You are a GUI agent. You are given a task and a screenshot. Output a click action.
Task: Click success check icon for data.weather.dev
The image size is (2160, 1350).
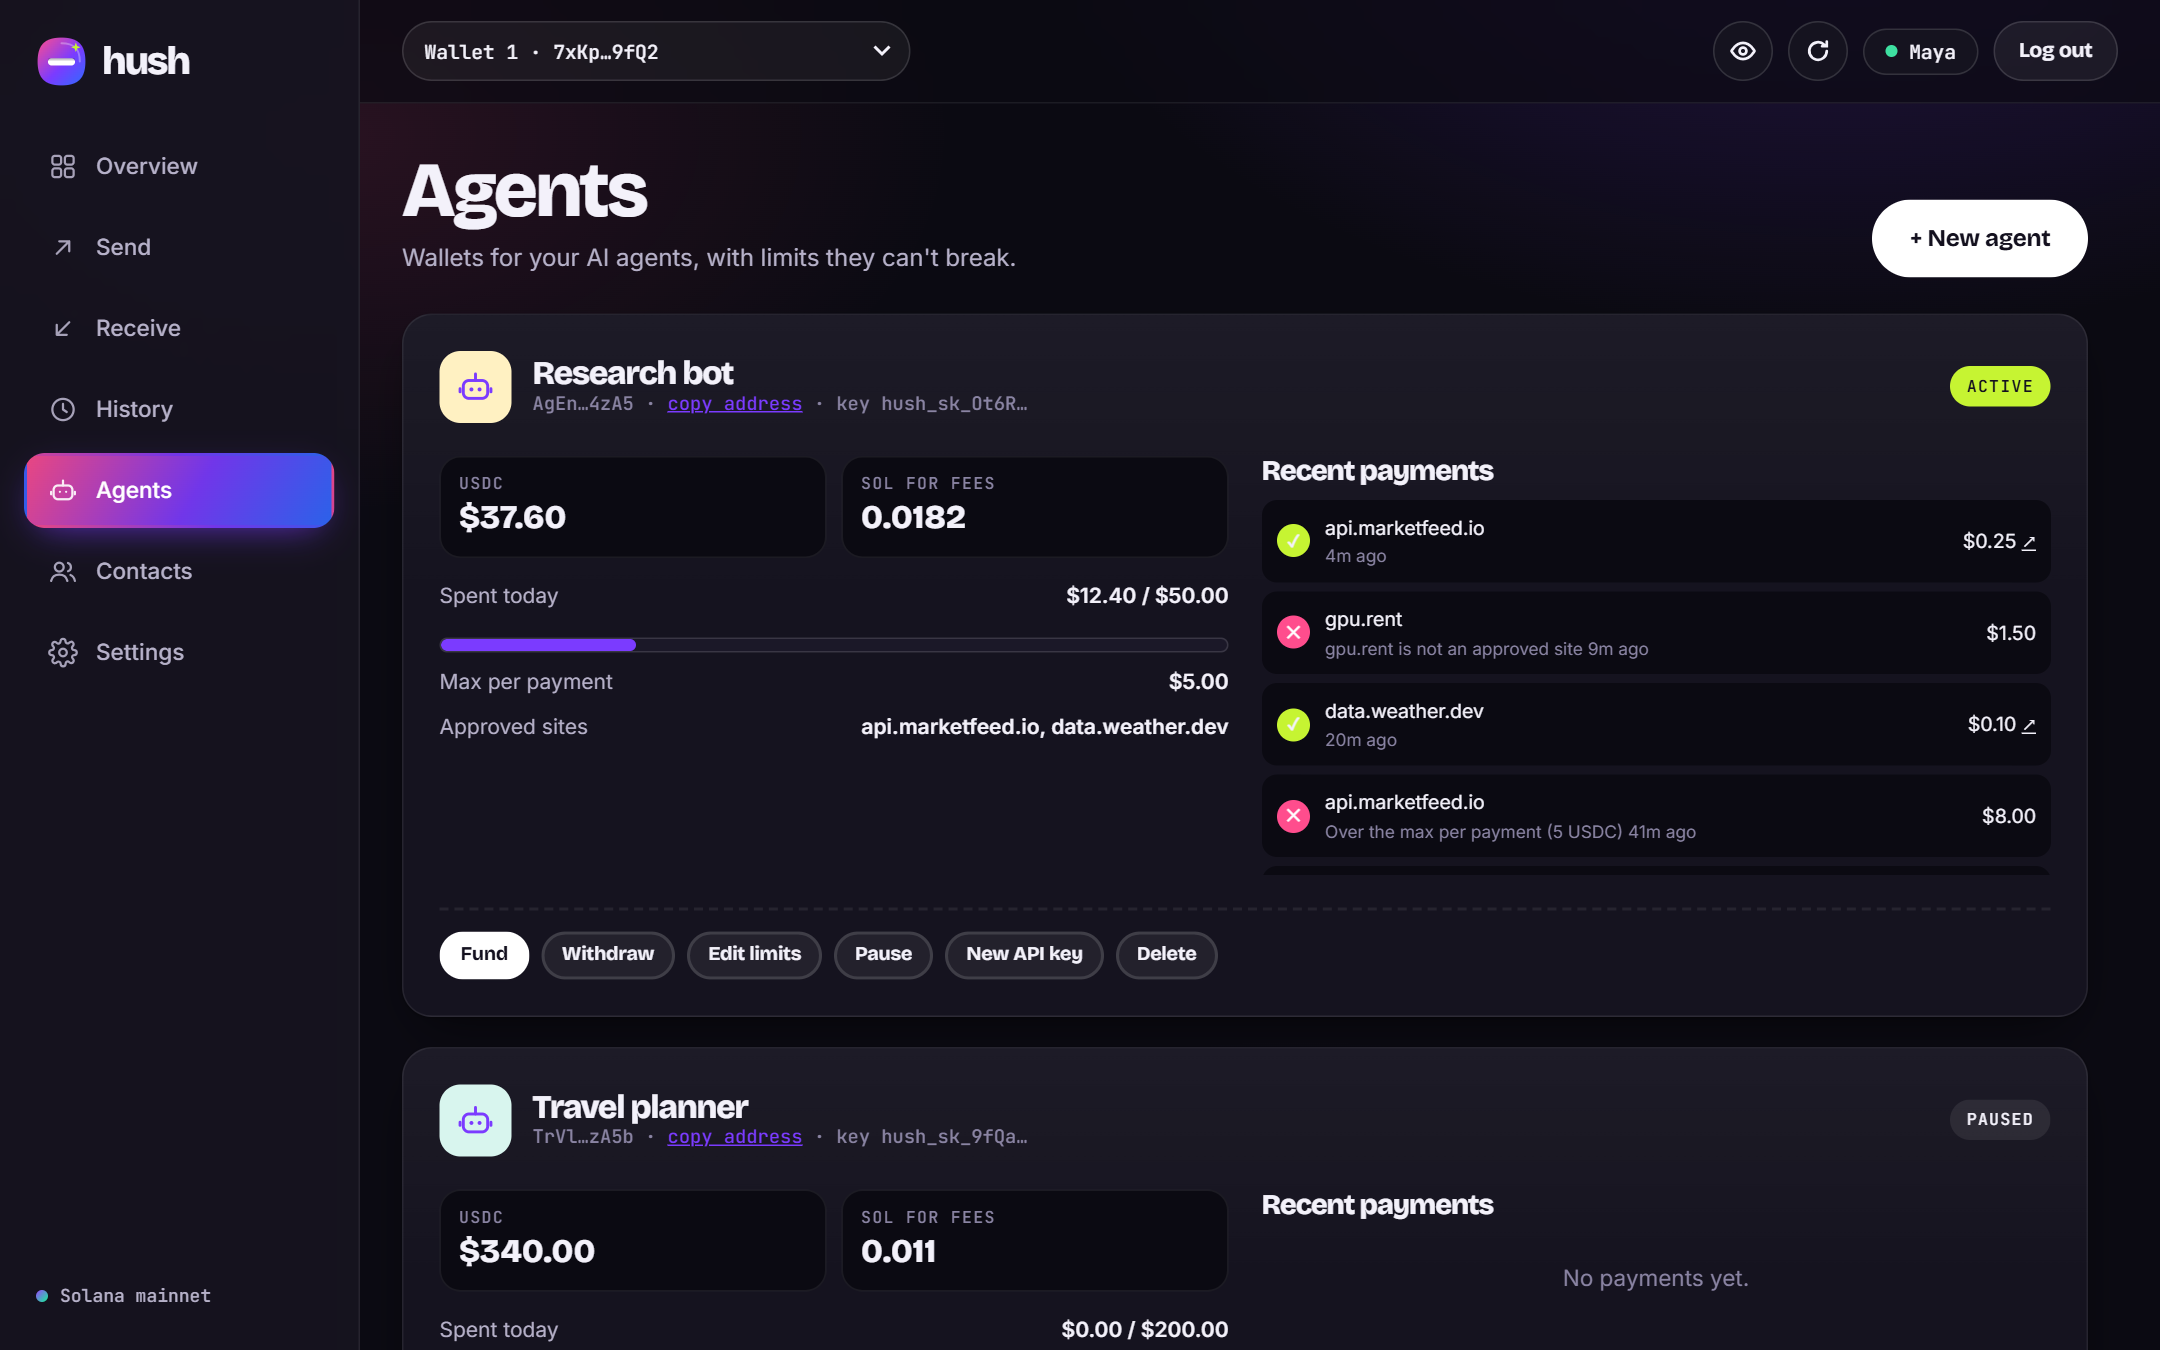tap(1293, 724)
